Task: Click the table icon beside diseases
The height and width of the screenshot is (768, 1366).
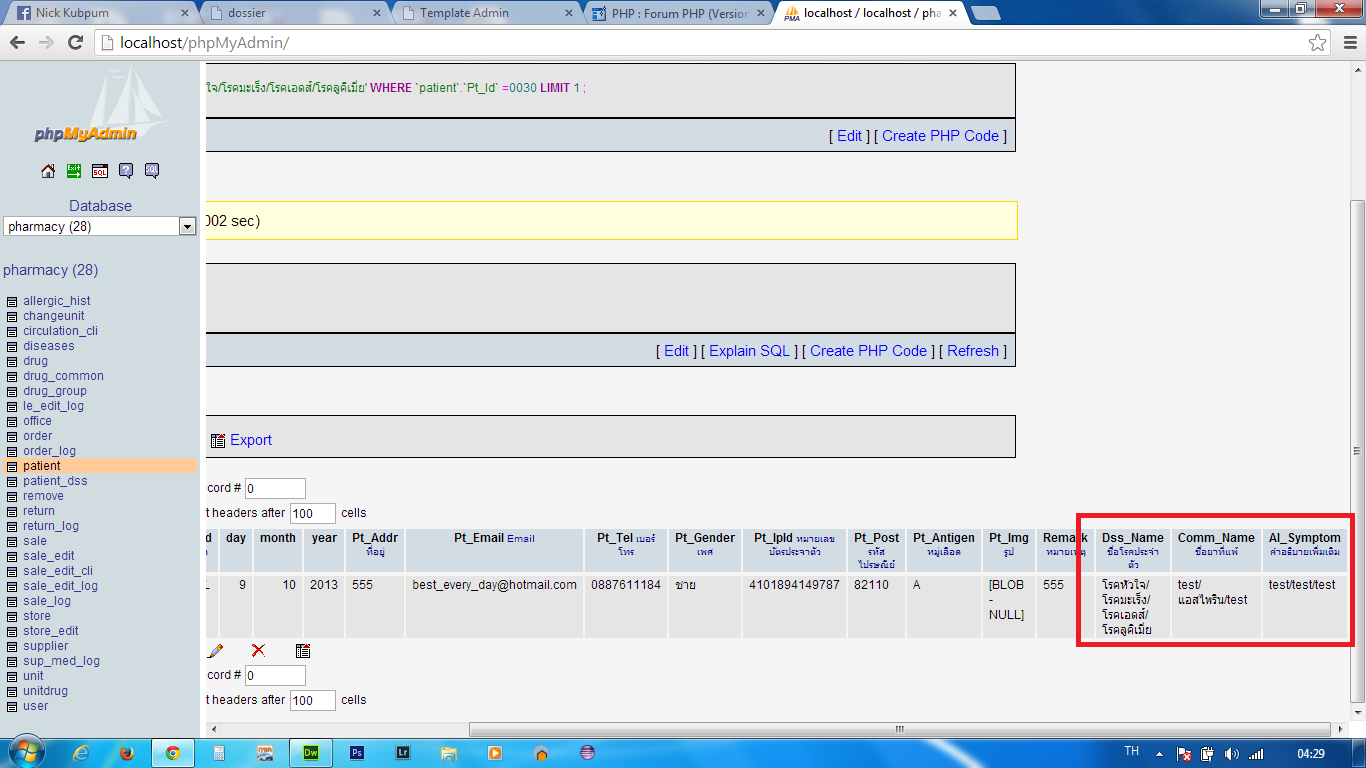Action: click(x=12, y=346)
